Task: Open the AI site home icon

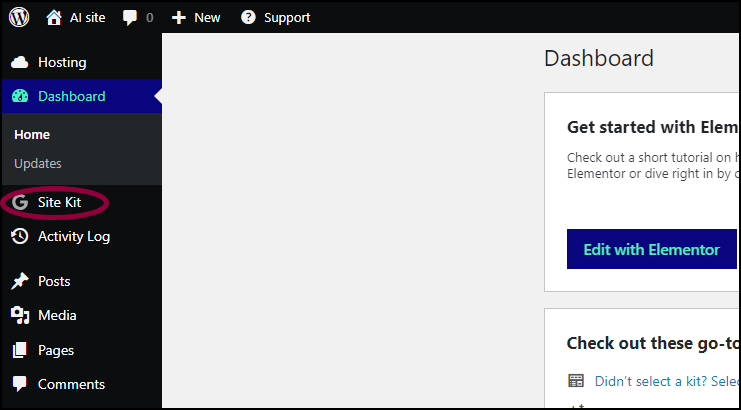Action: (x=54, y=17)
